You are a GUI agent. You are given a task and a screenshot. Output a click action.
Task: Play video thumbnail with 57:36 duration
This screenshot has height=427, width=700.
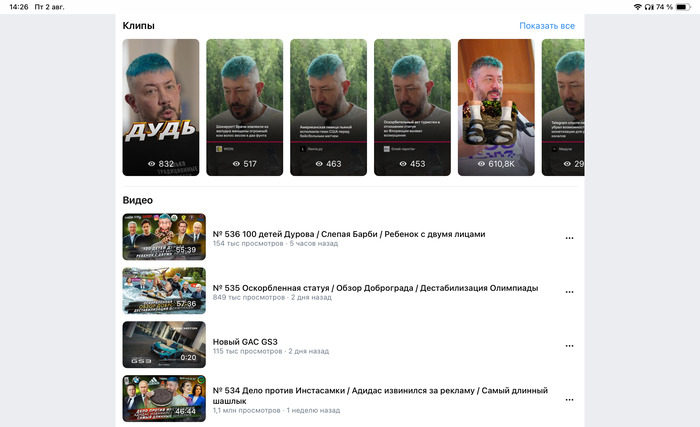click(x=164, y=291)
